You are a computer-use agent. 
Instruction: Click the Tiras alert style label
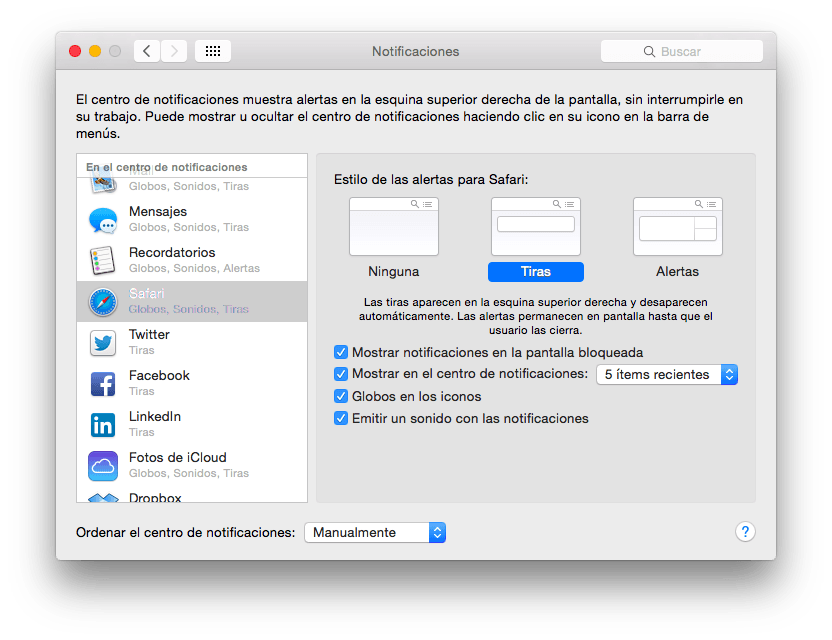click(x=535, y=272)
